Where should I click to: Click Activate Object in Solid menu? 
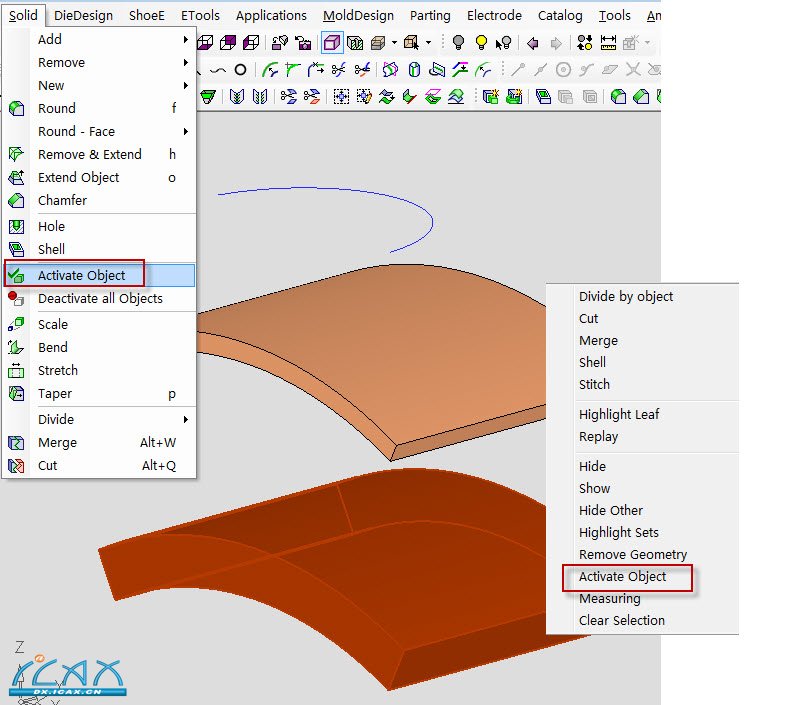(82, 275)
